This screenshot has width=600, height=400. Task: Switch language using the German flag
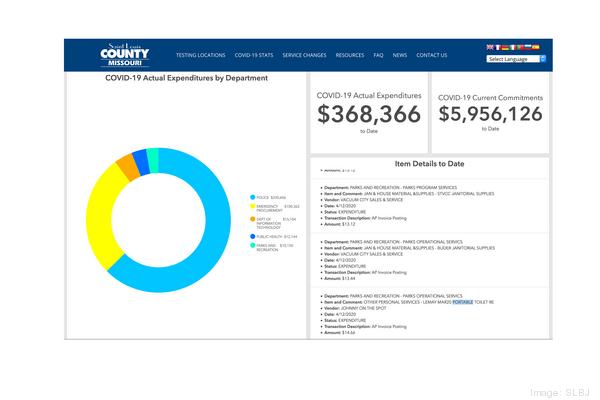[x=507, y=47]
